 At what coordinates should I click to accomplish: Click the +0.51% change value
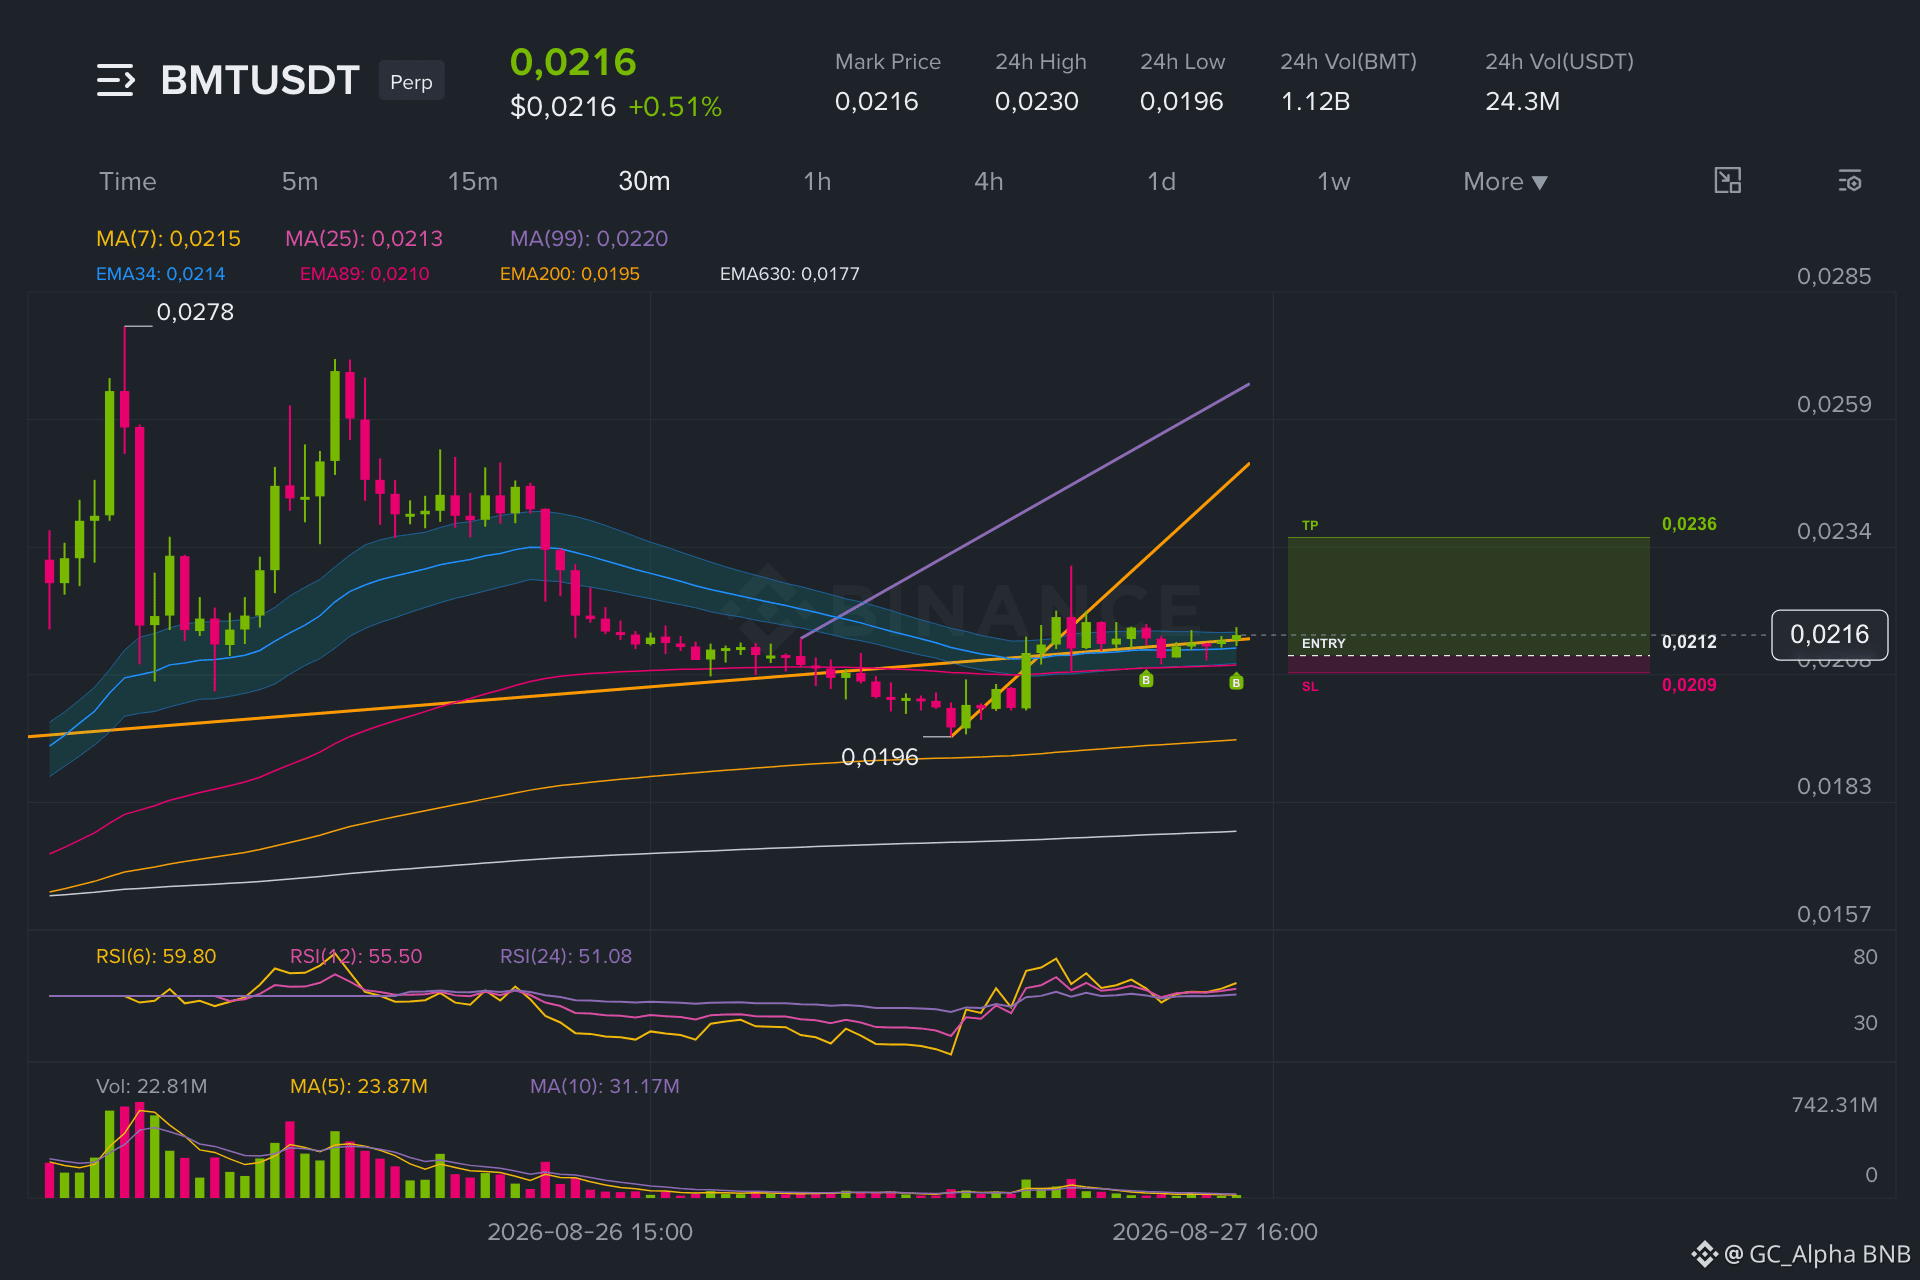pos(675,107)
